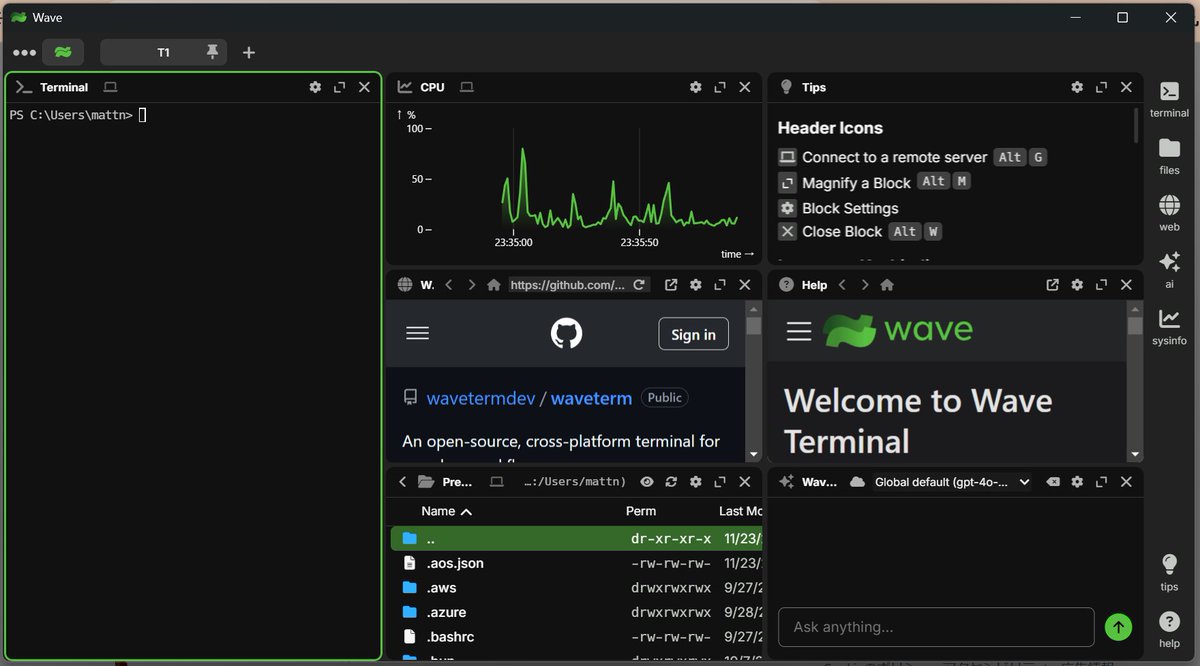
Task: Select the .azure folder
Action: 576,612
